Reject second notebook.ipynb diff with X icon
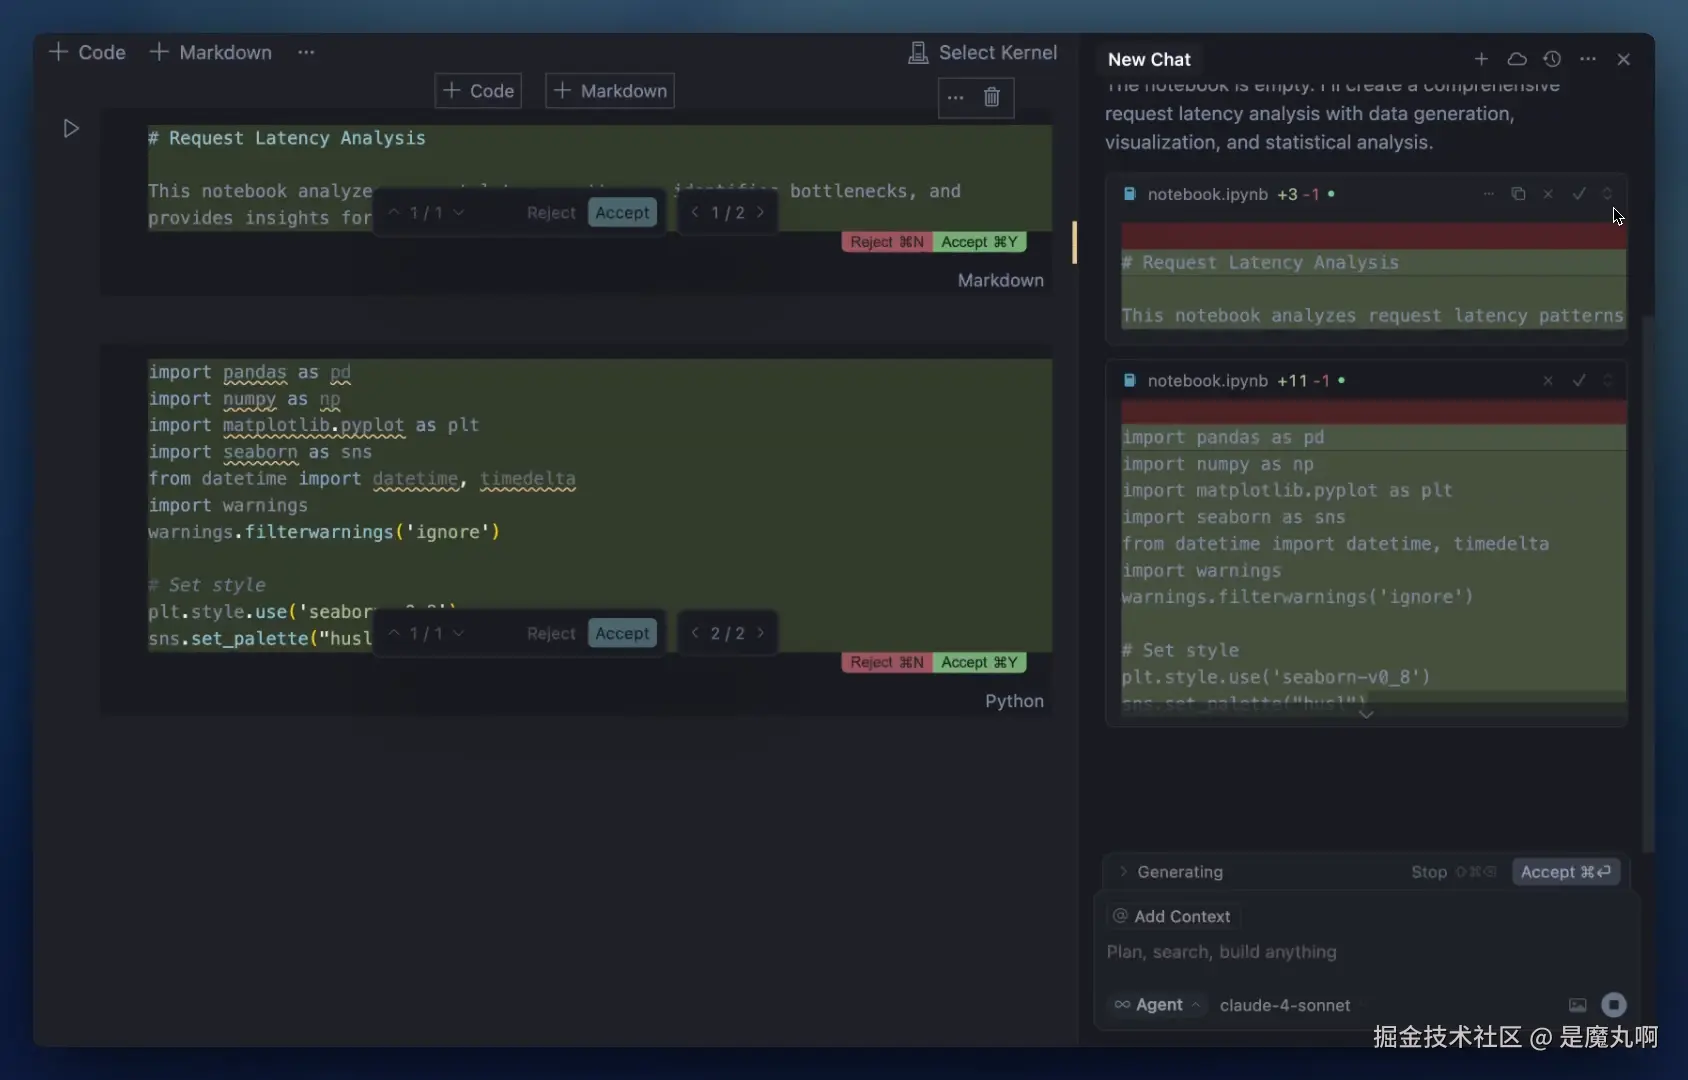This screenshot has height=1080, width=1688. [1548, 381]
